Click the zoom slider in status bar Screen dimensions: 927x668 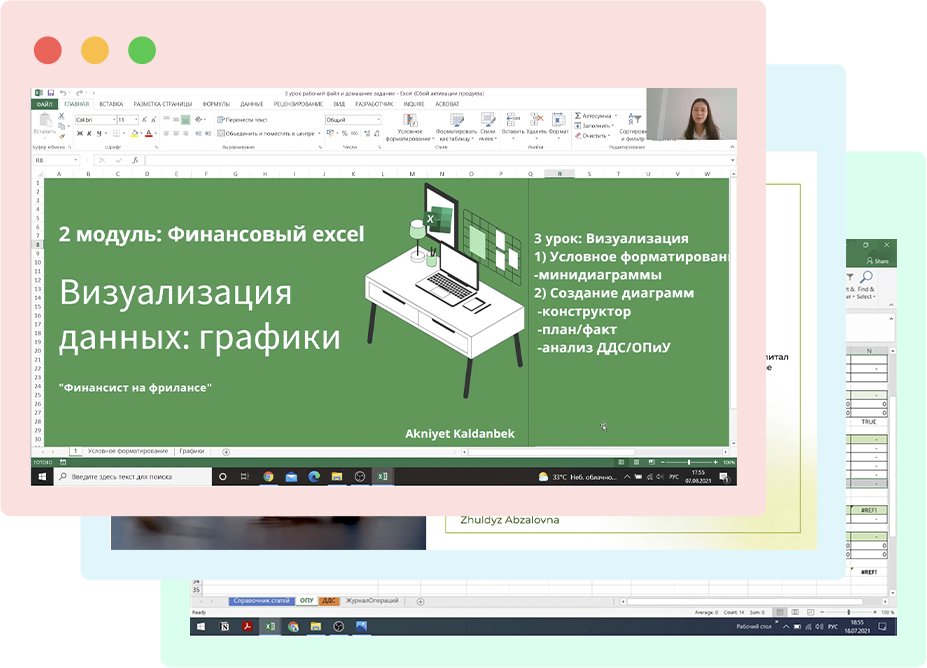[x=689, y=462]
